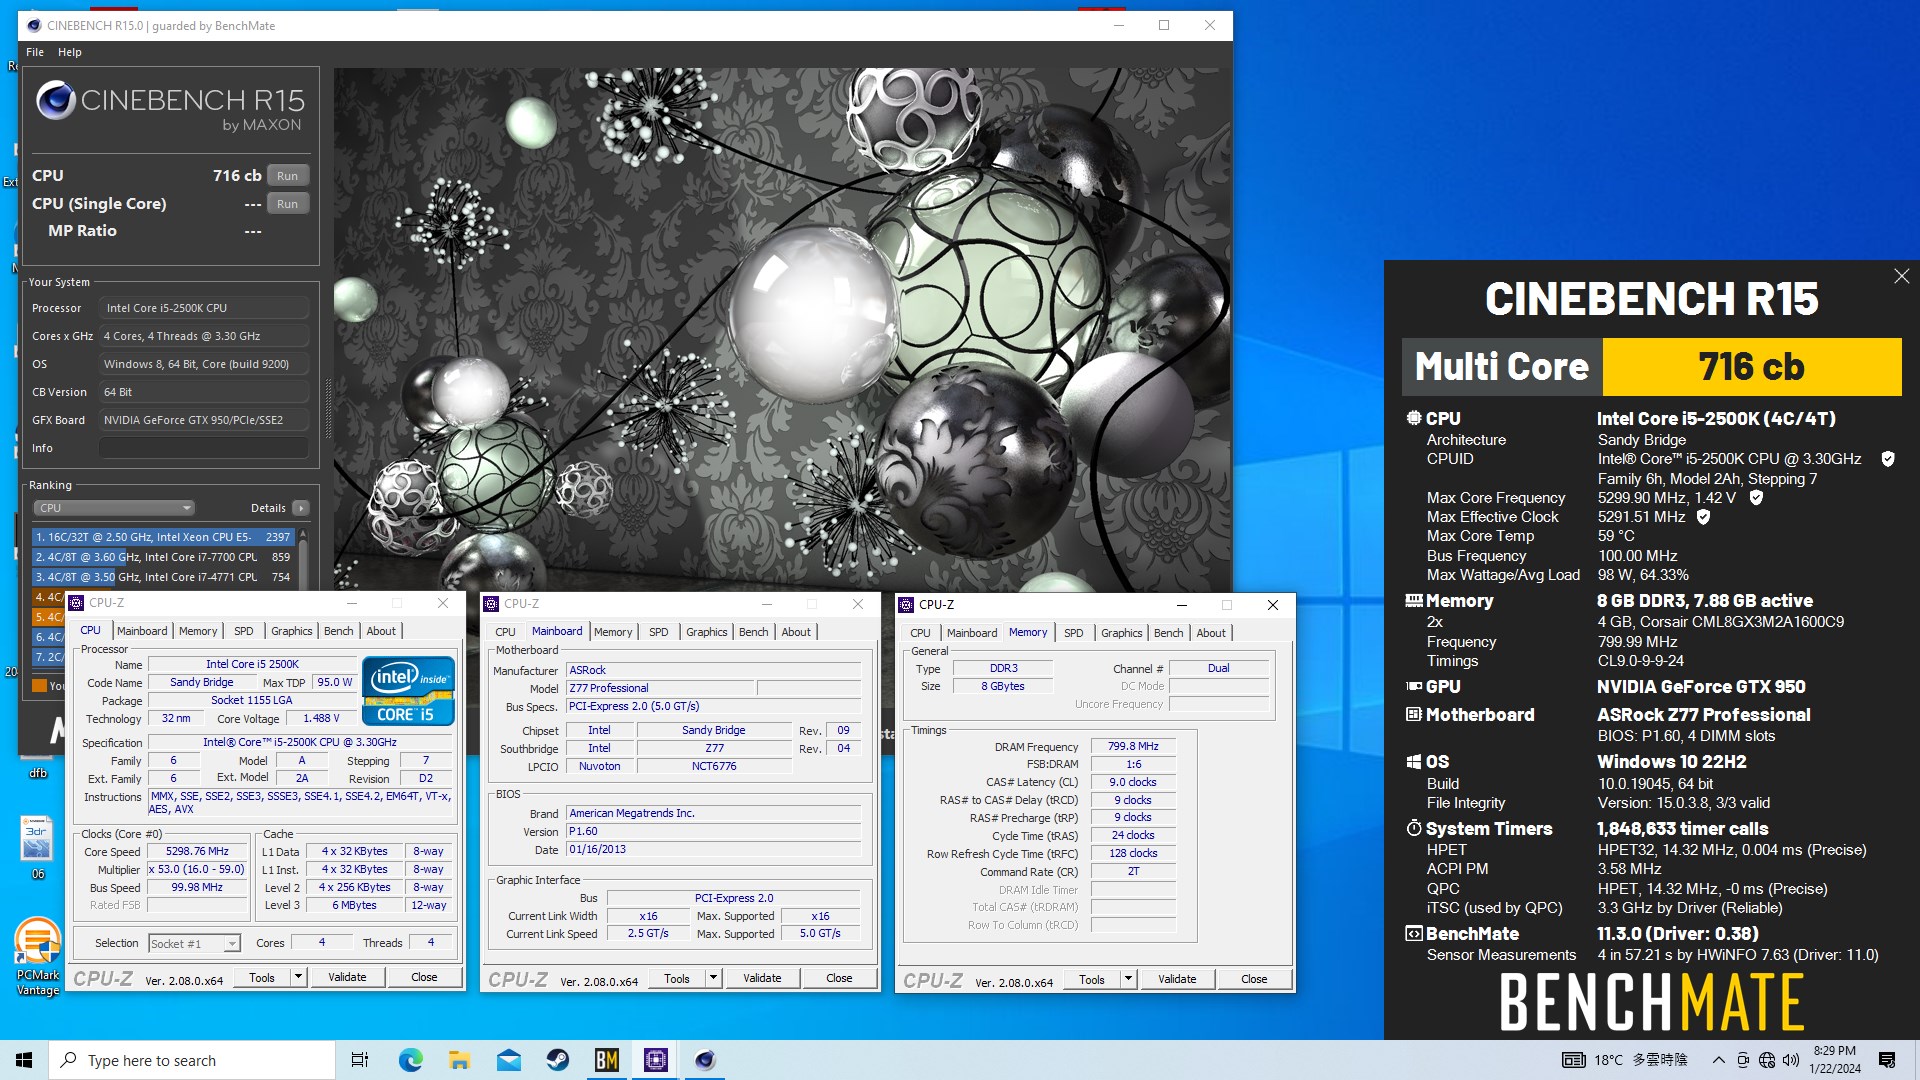Open the Windows Start menu
The image size is (1920, 1080).
(24, 1060)
